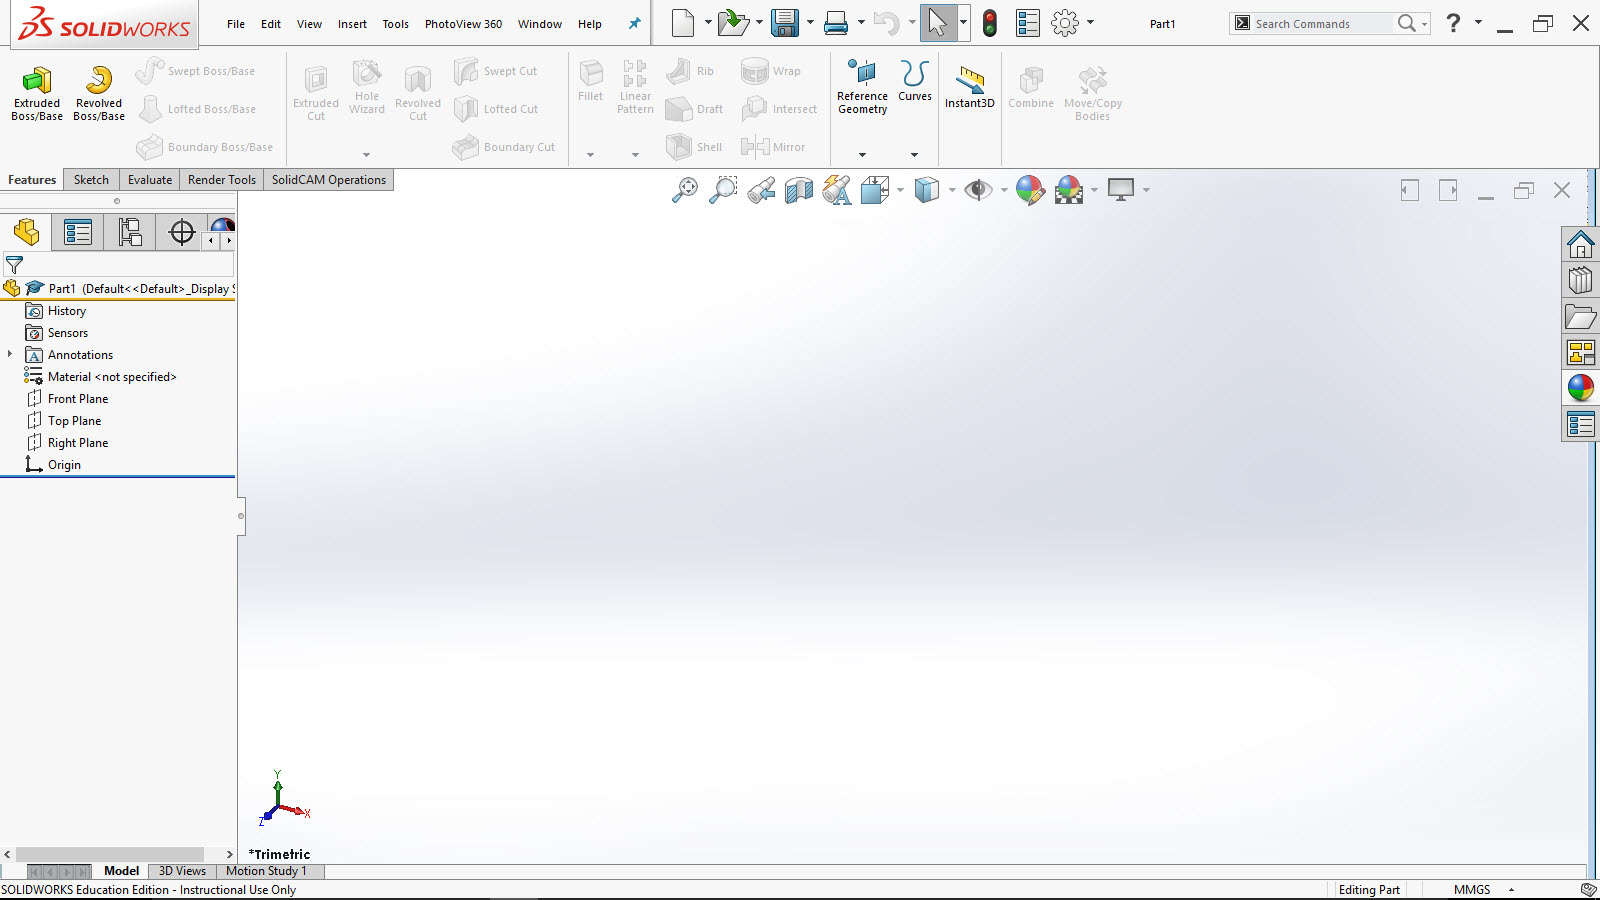
Task: Open the Appearances panel in the task pane
Action: pyautogui.click(x=1581, y=388)
